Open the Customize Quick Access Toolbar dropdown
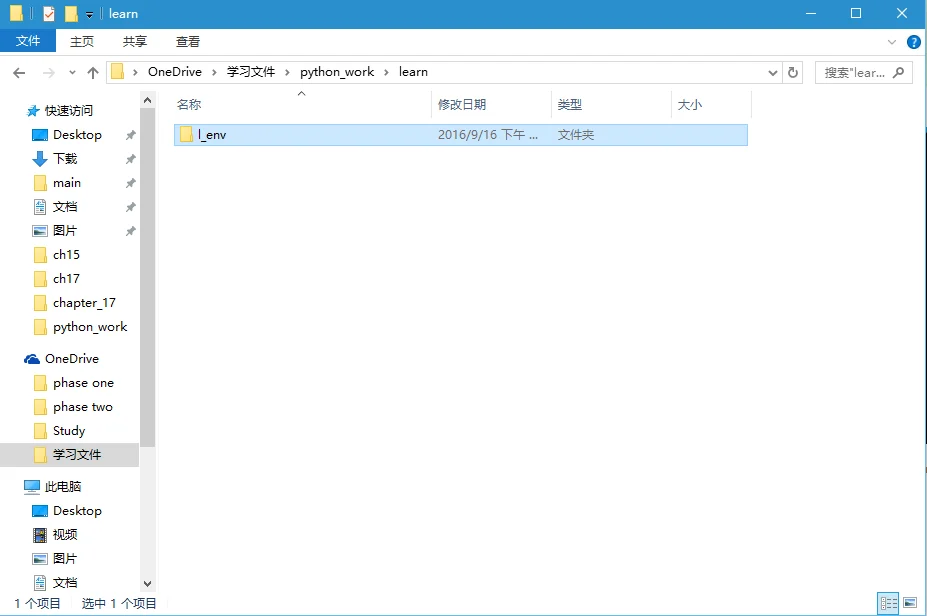The height and width of the screenshot is (616, 927). pos(89,14)
